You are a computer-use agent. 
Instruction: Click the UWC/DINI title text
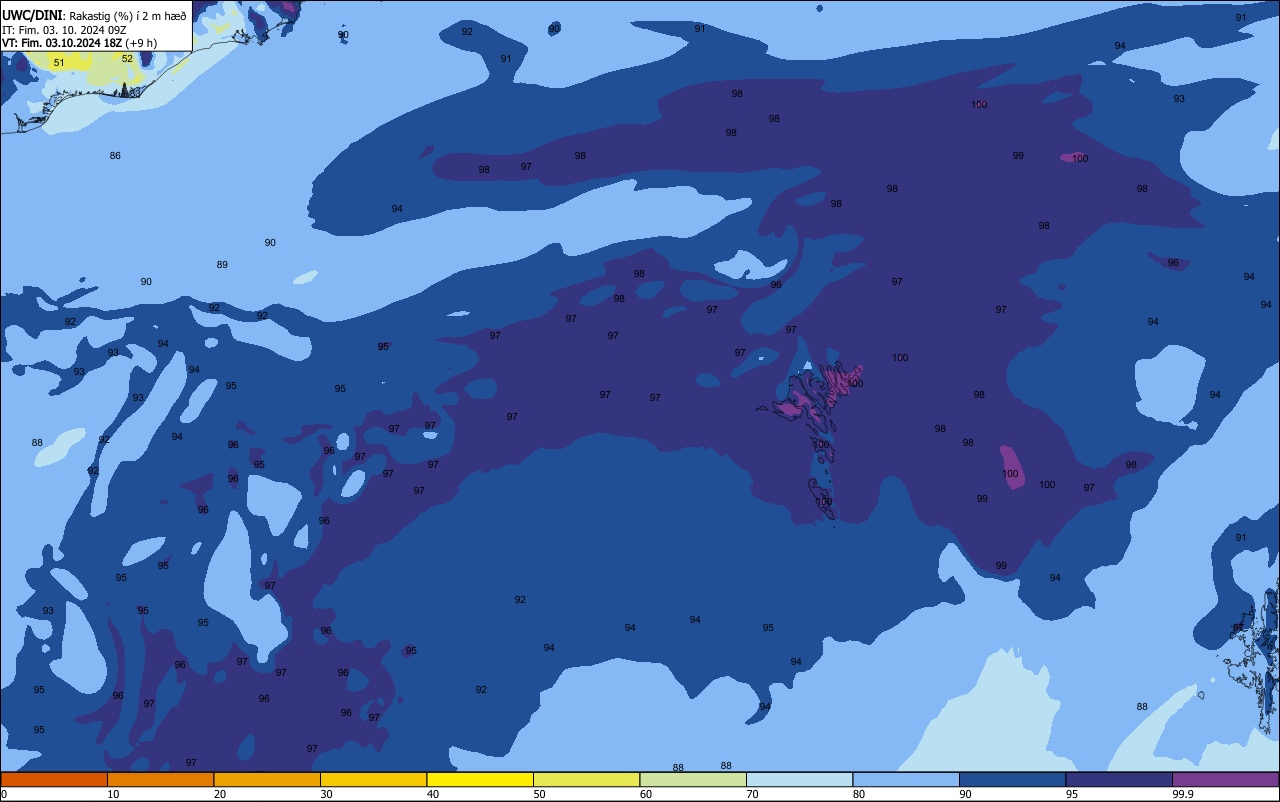(33, 16)
